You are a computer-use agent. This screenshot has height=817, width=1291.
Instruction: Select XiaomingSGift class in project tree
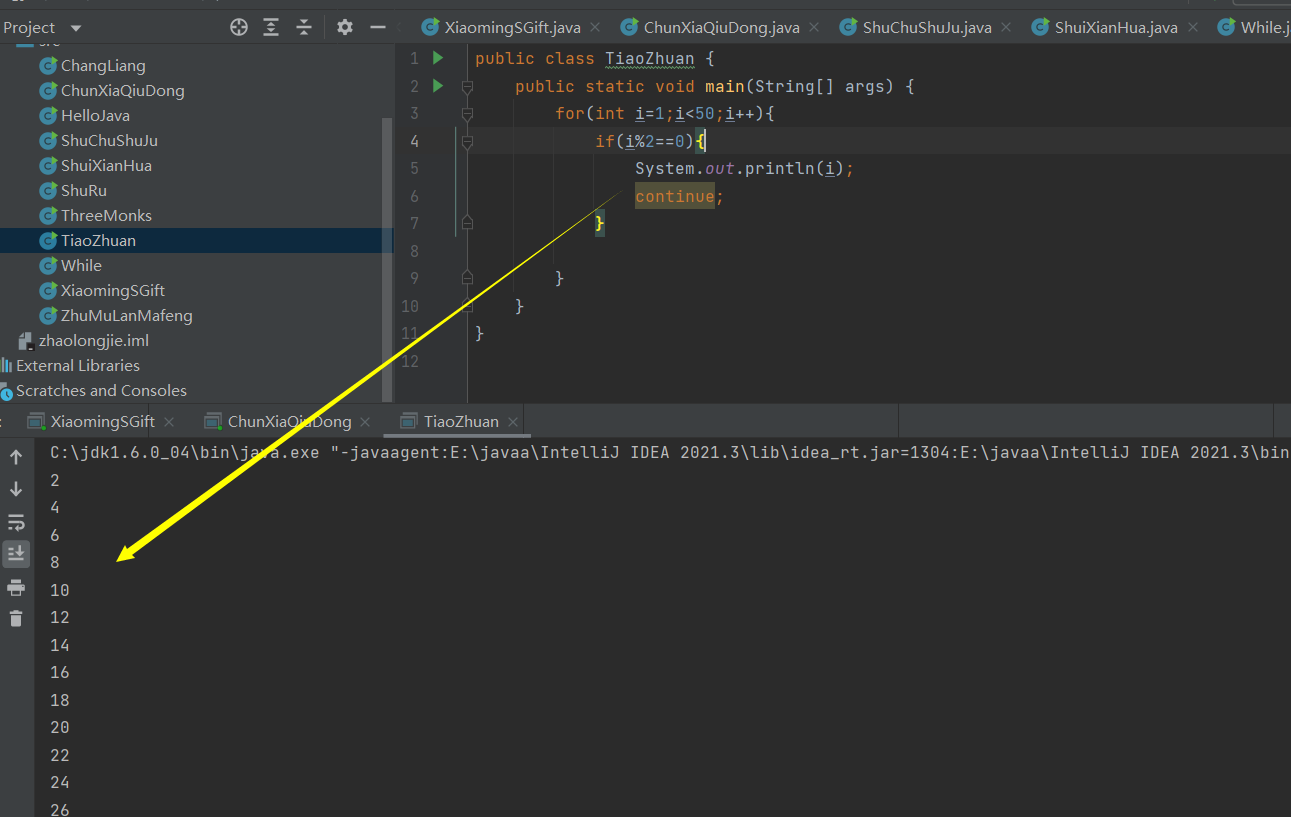pyautogui.click(x=113, y=291)
